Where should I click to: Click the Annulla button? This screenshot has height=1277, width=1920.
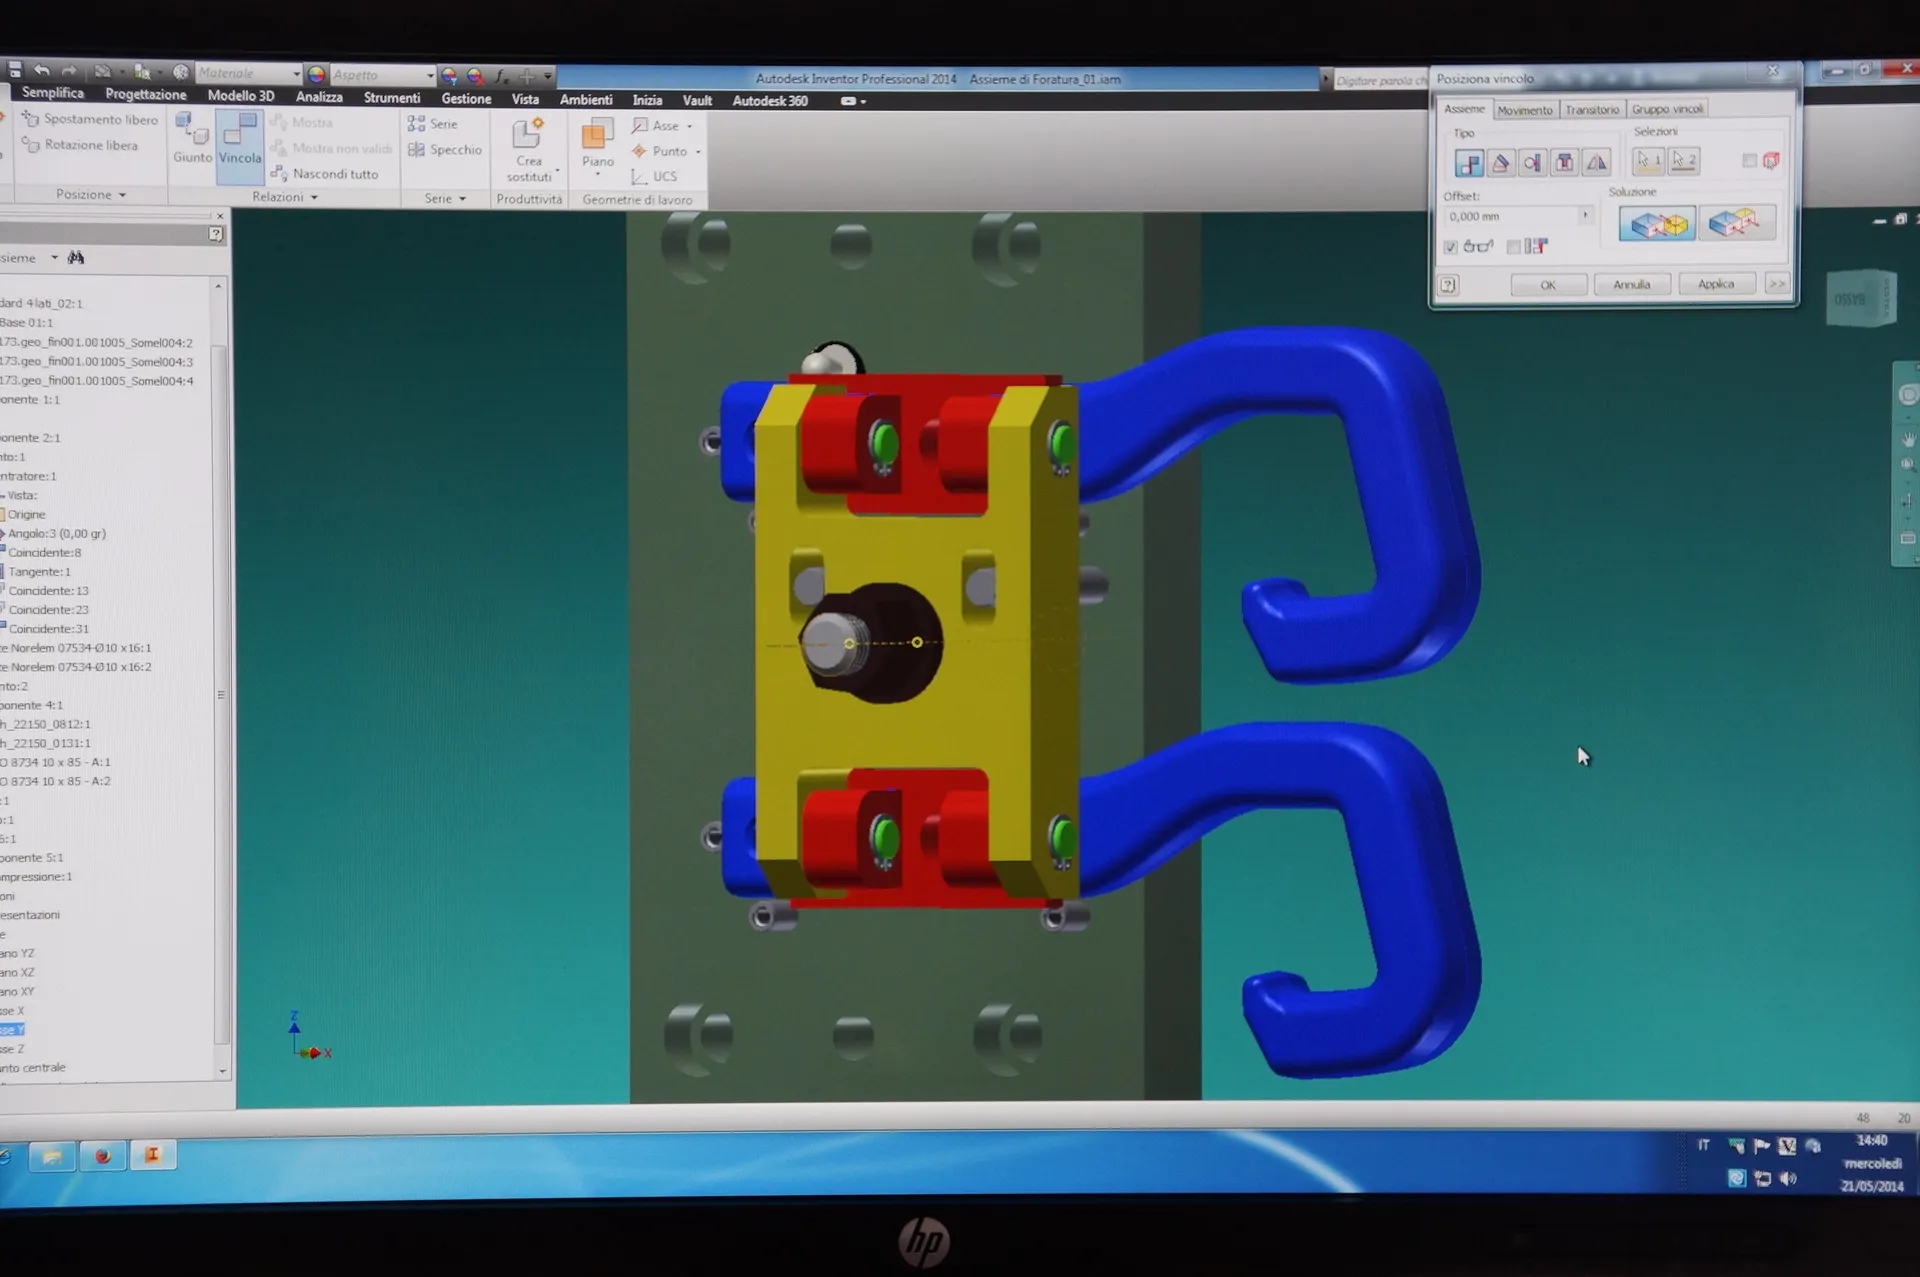coord(1632,285)
